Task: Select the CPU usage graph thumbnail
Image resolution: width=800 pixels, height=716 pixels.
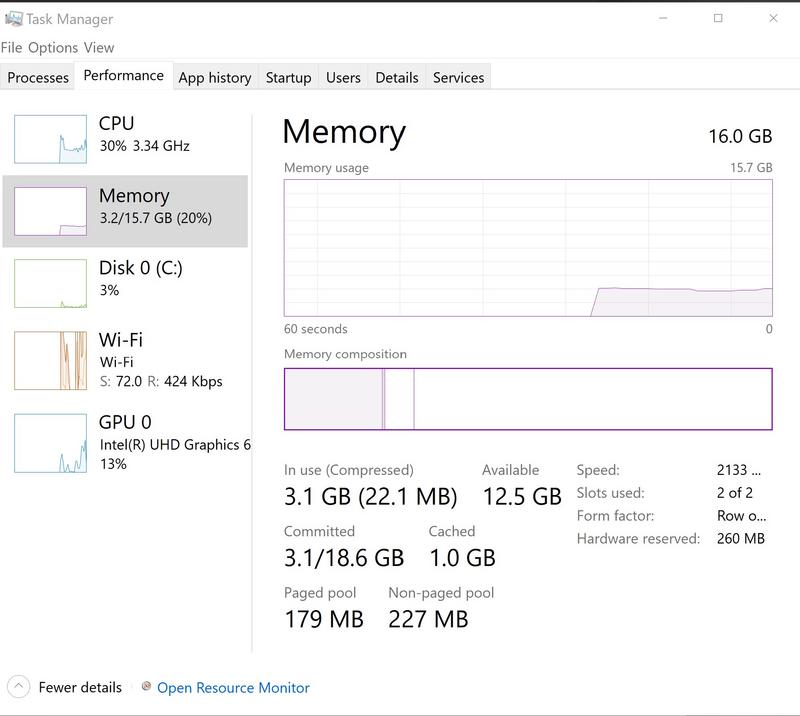Action: tap(50, 138)
